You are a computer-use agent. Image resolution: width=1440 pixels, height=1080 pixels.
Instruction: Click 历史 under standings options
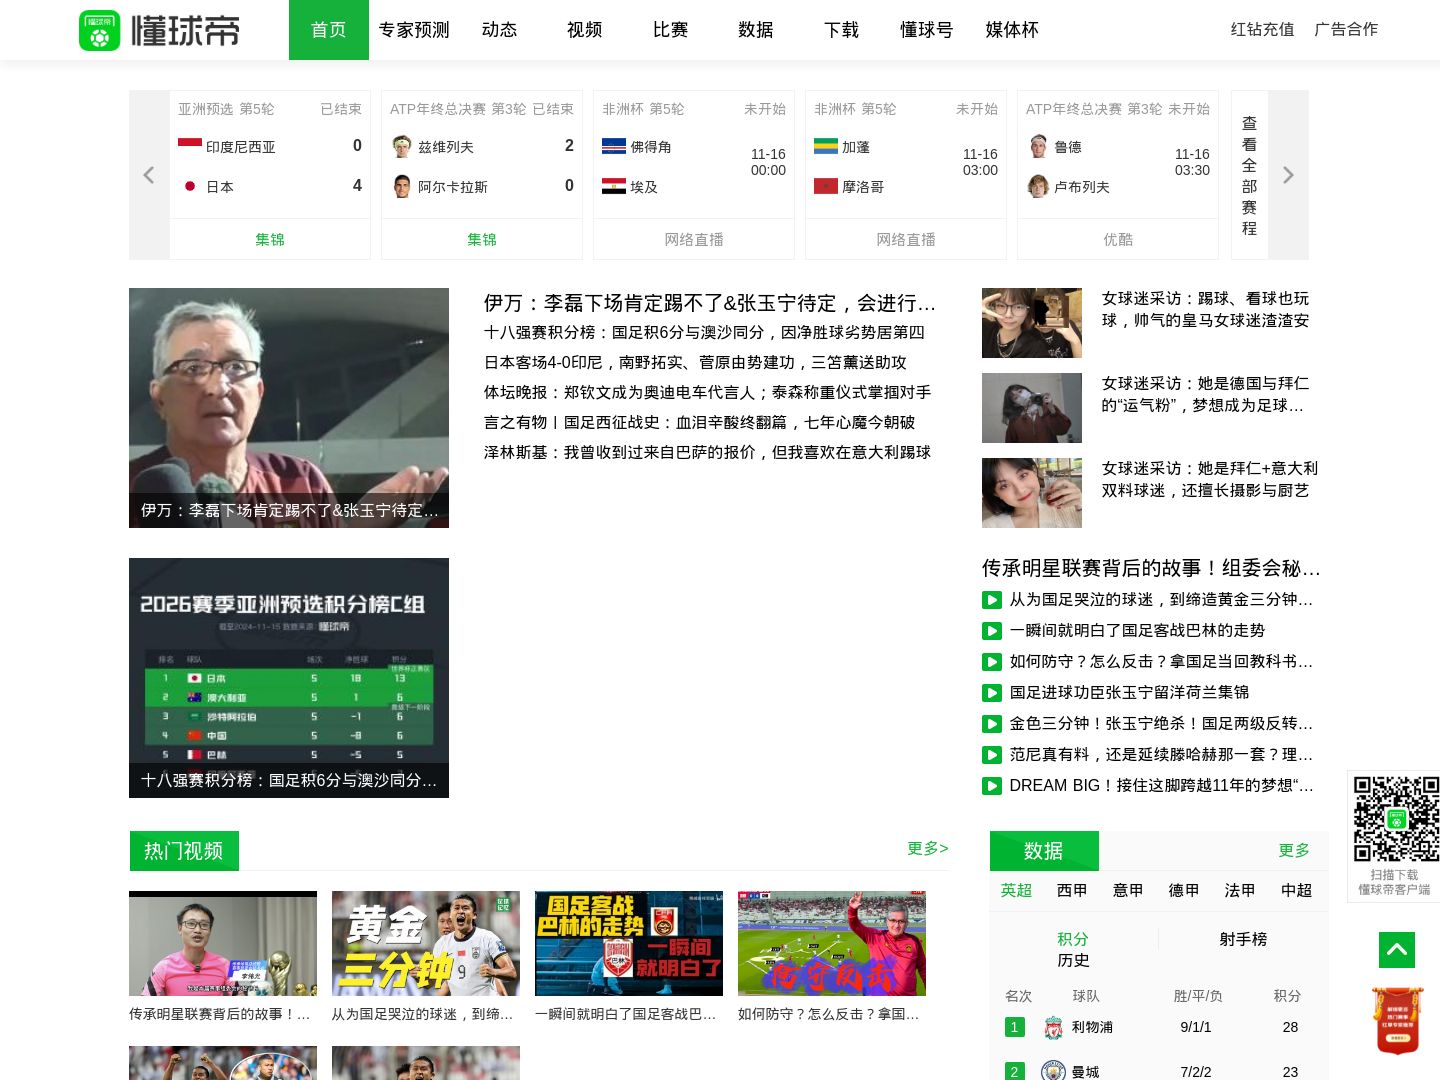(x=1073, y=960)
